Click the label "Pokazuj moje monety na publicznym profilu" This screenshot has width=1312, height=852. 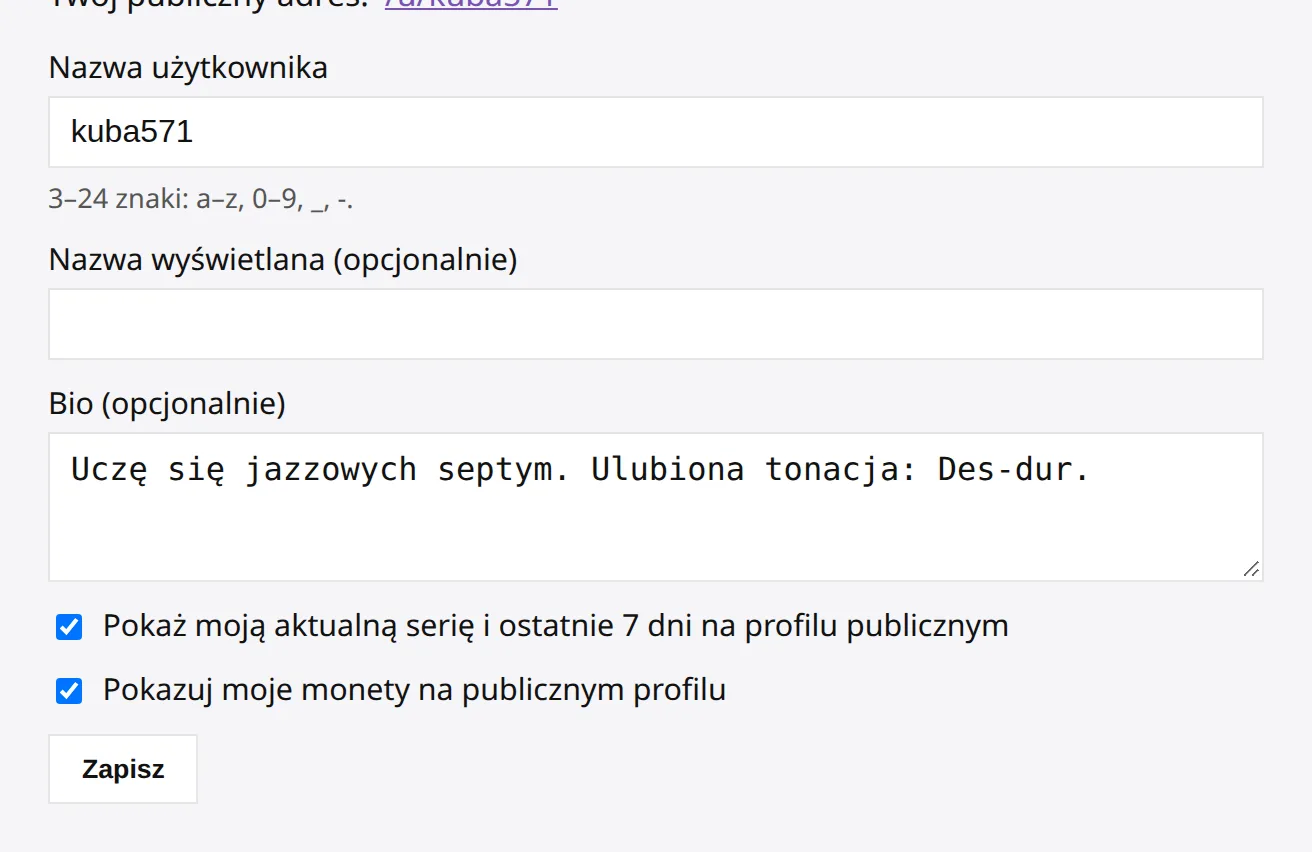pyautogui.click(x=414, y=690)
